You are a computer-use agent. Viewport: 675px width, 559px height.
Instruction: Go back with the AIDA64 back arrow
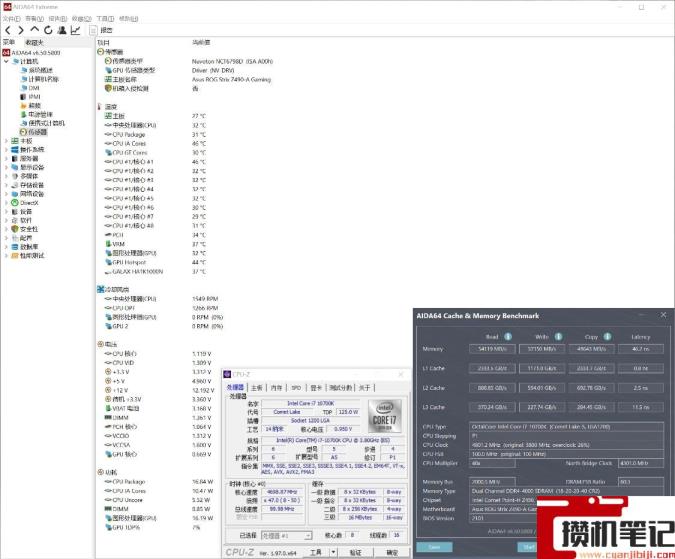click(8, 30)
